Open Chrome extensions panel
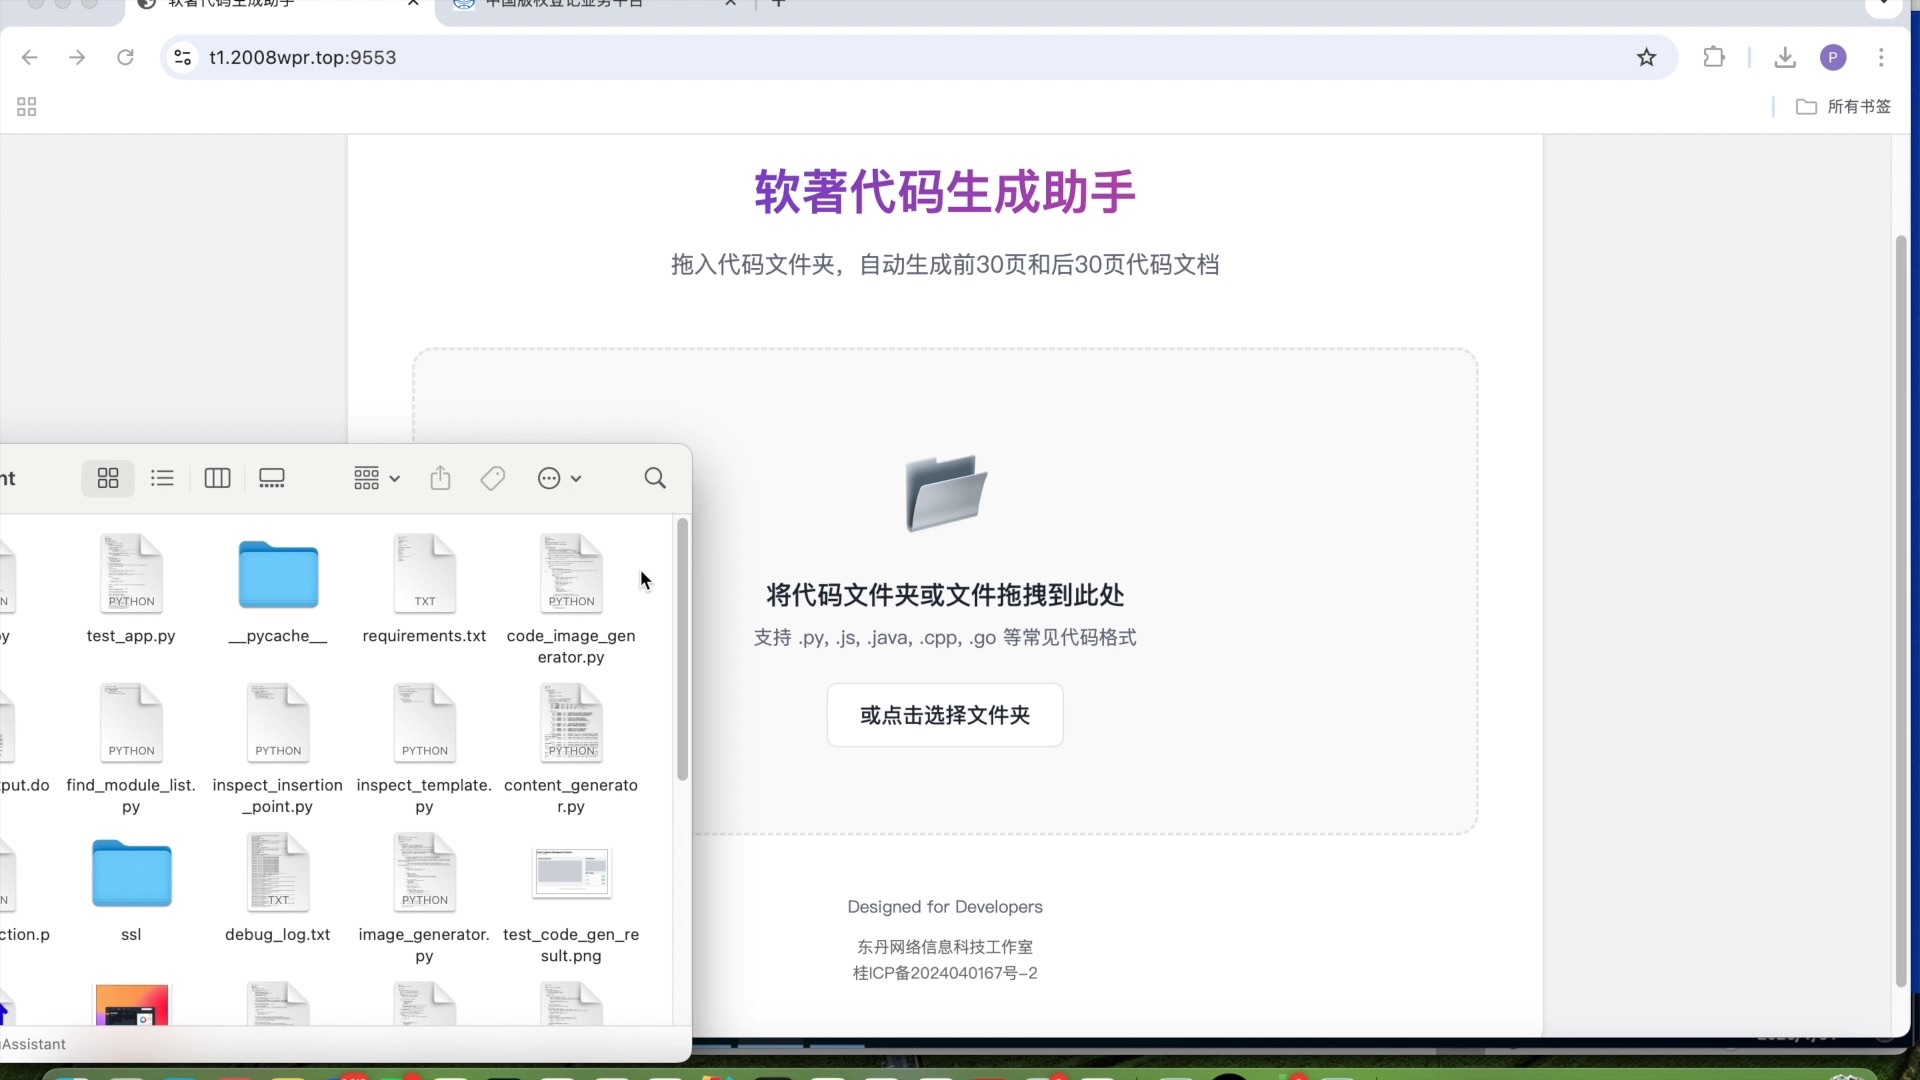1920x1080 pixels. point(1714,57)
